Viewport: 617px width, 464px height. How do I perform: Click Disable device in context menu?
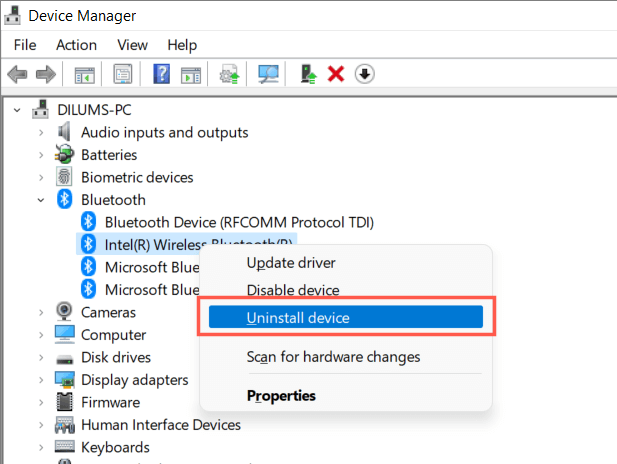click(293, 290)
